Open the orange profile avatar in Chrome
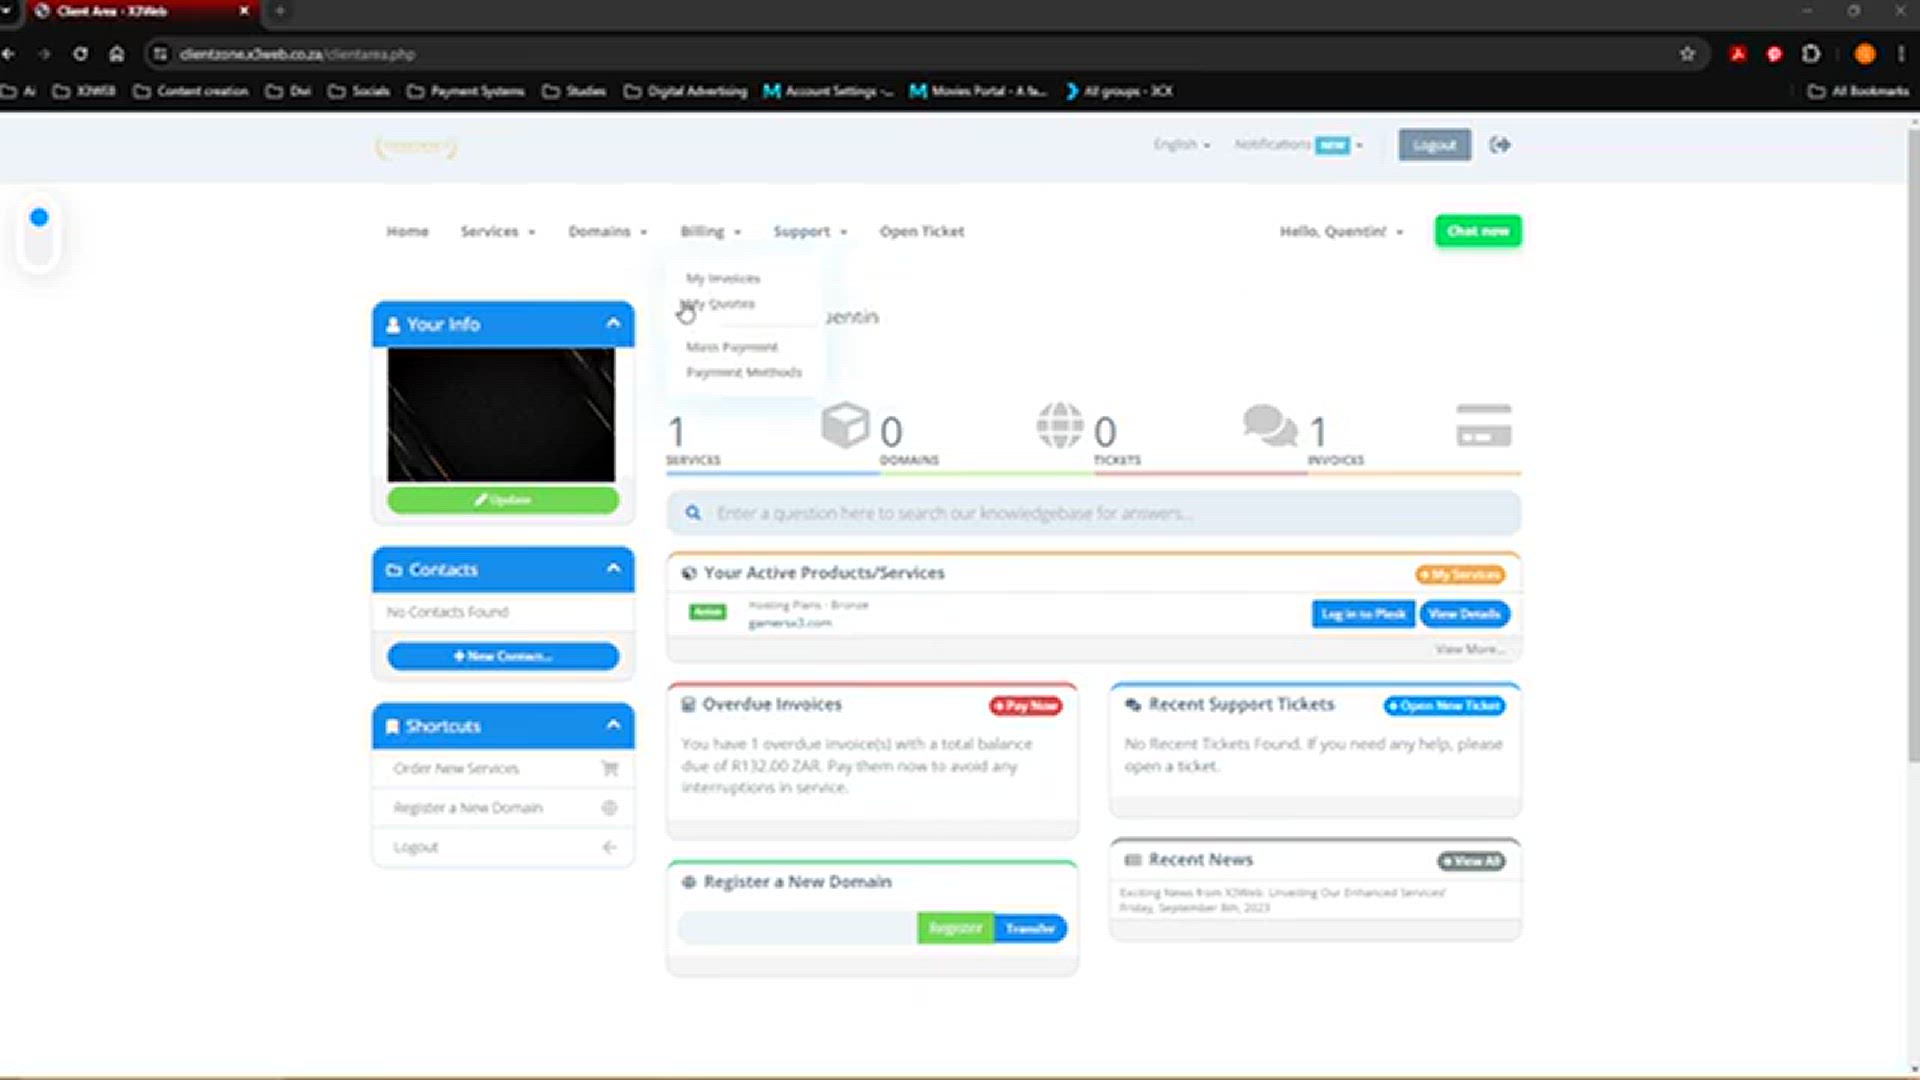Viewport: 1920px width, 1080px height. (1865, 54)
